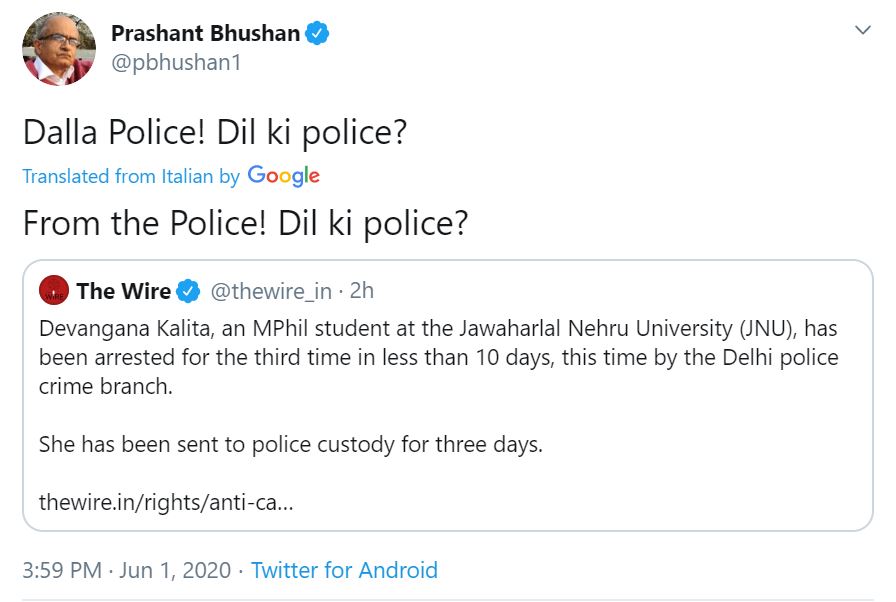Click the "sent to police custody" sentence

point(290,444)
